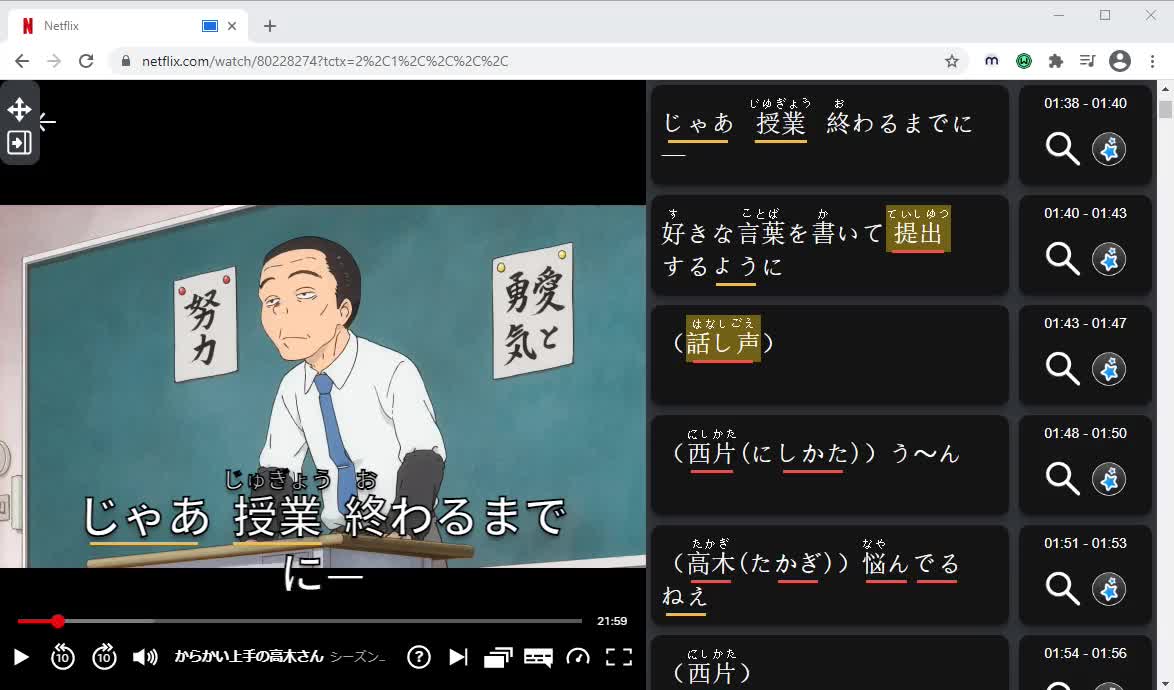The image size is (1174, 690).
Task: Star the 01:51 - 01:53 subtitle line
Action: [x=1109, y=589]
